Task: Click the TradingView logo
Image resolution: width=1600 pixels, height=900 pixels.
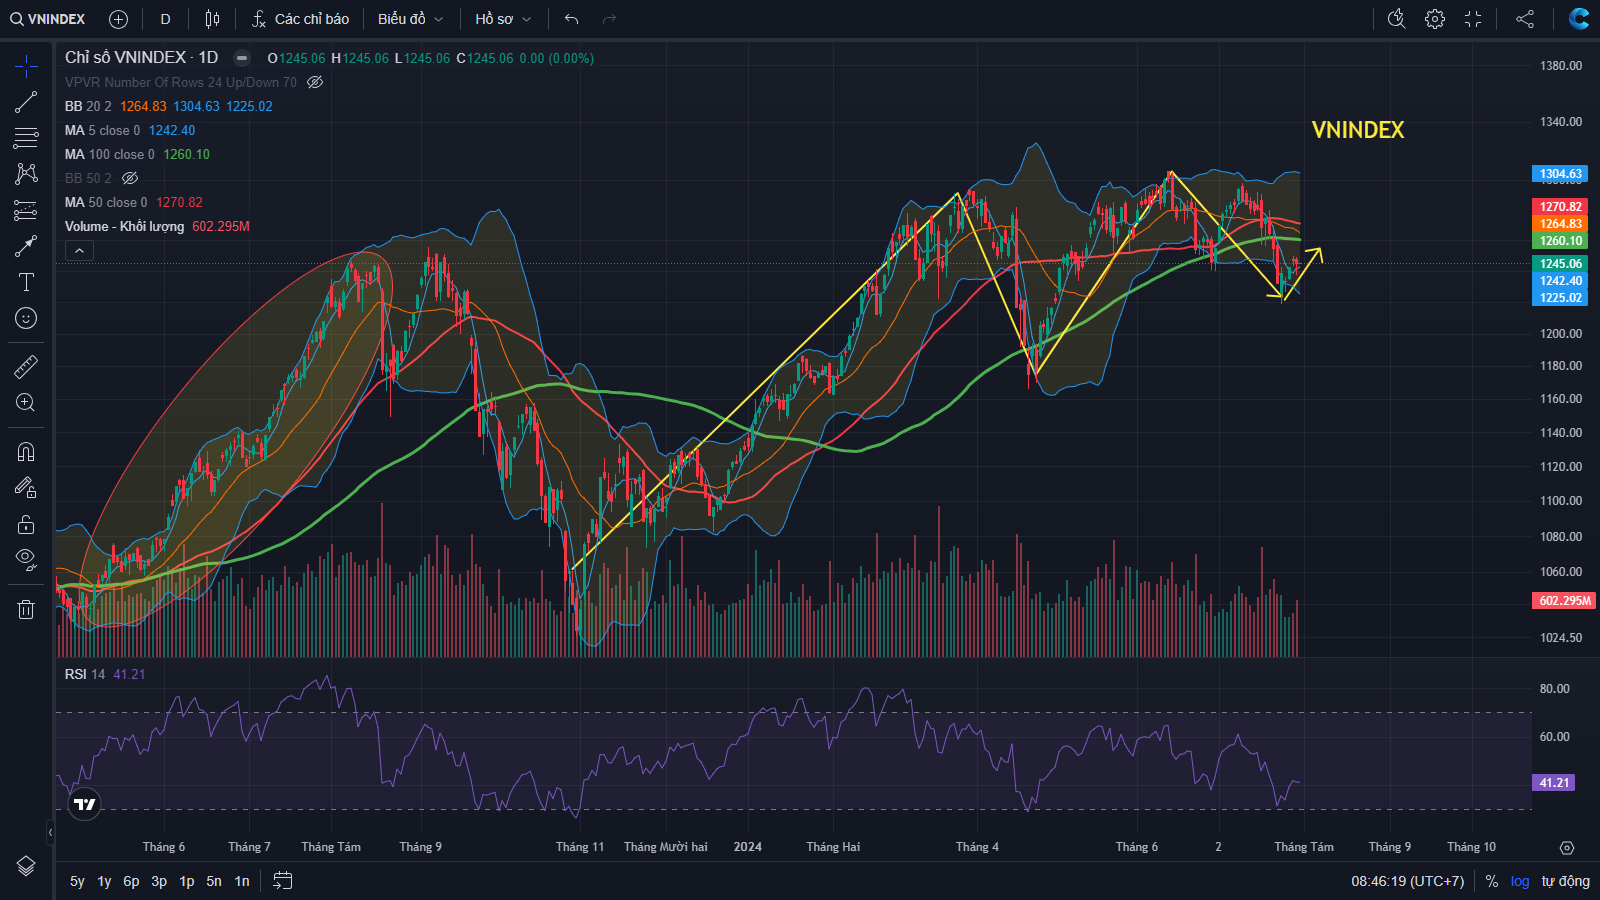Action: pos(85,804)
